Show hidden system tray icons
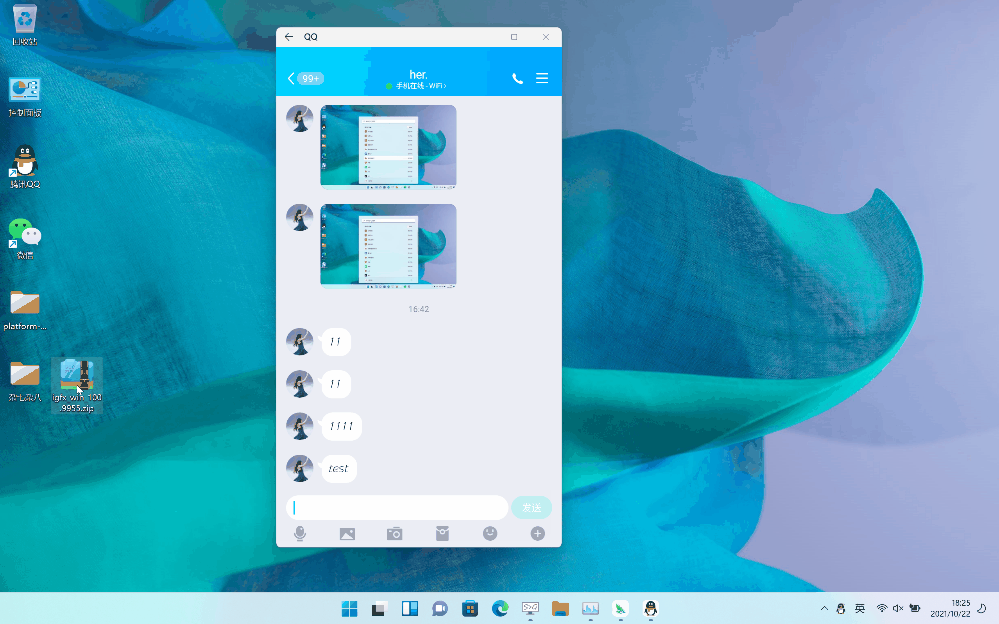 click(x=824, y=608)
